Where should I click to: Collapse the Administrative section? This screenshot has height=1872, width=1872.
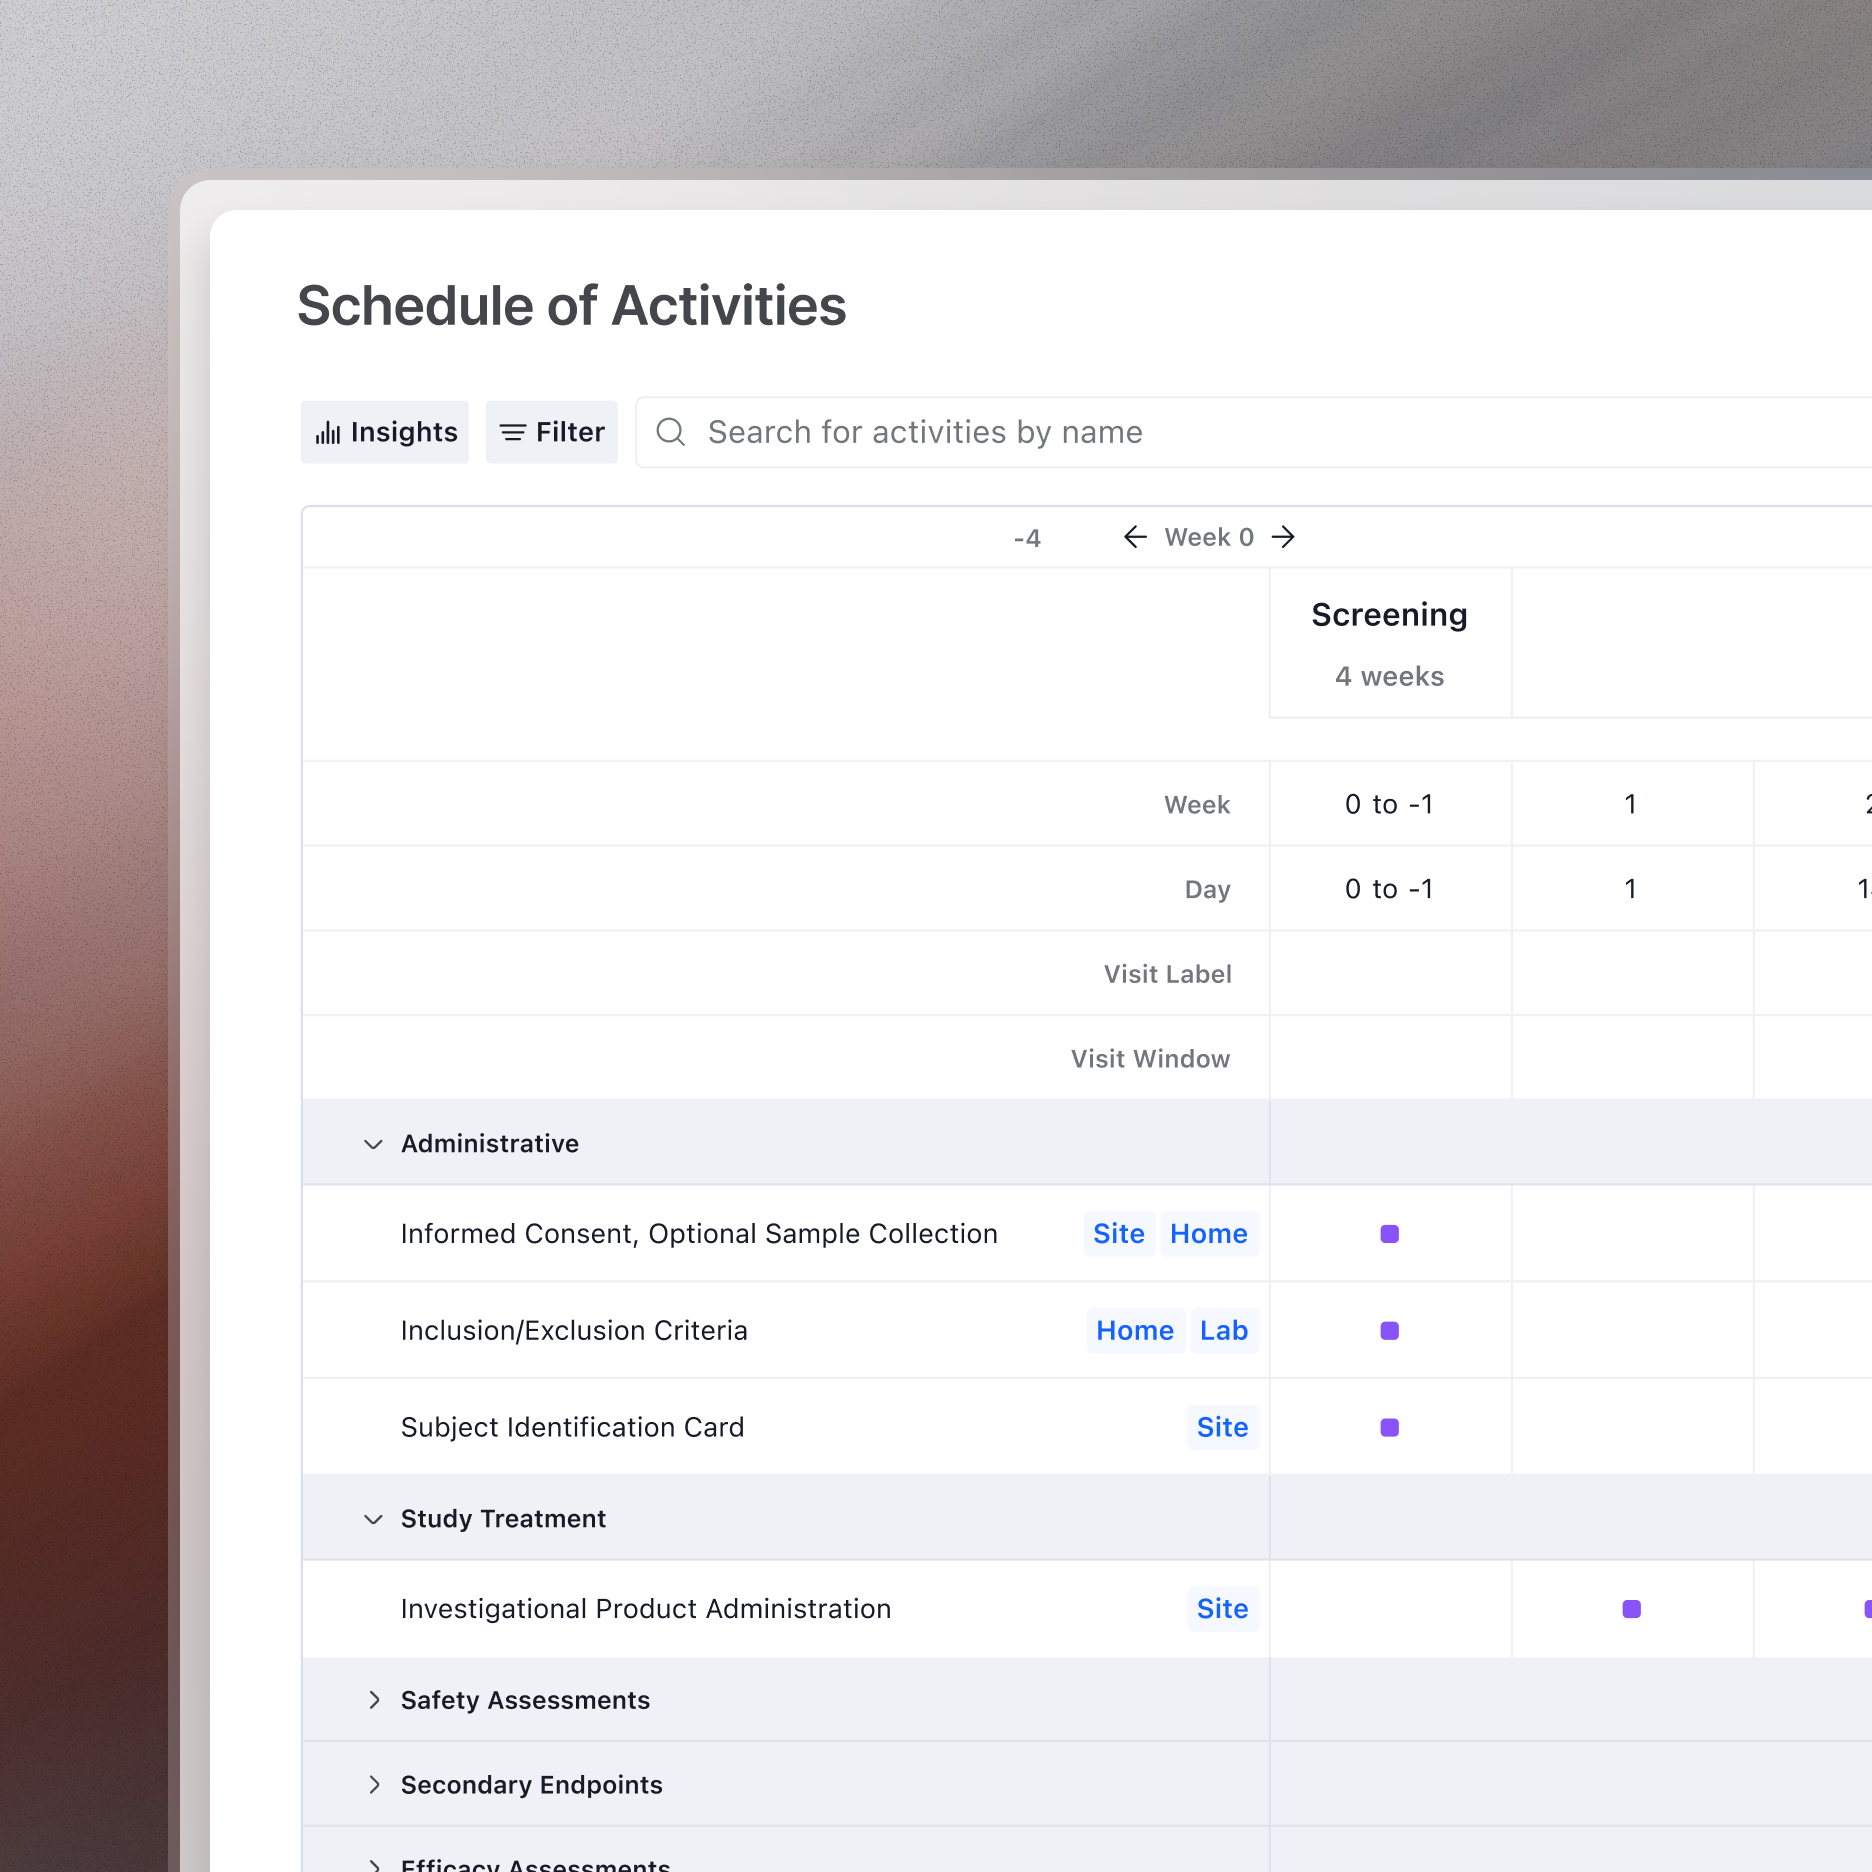point(373,1144)
